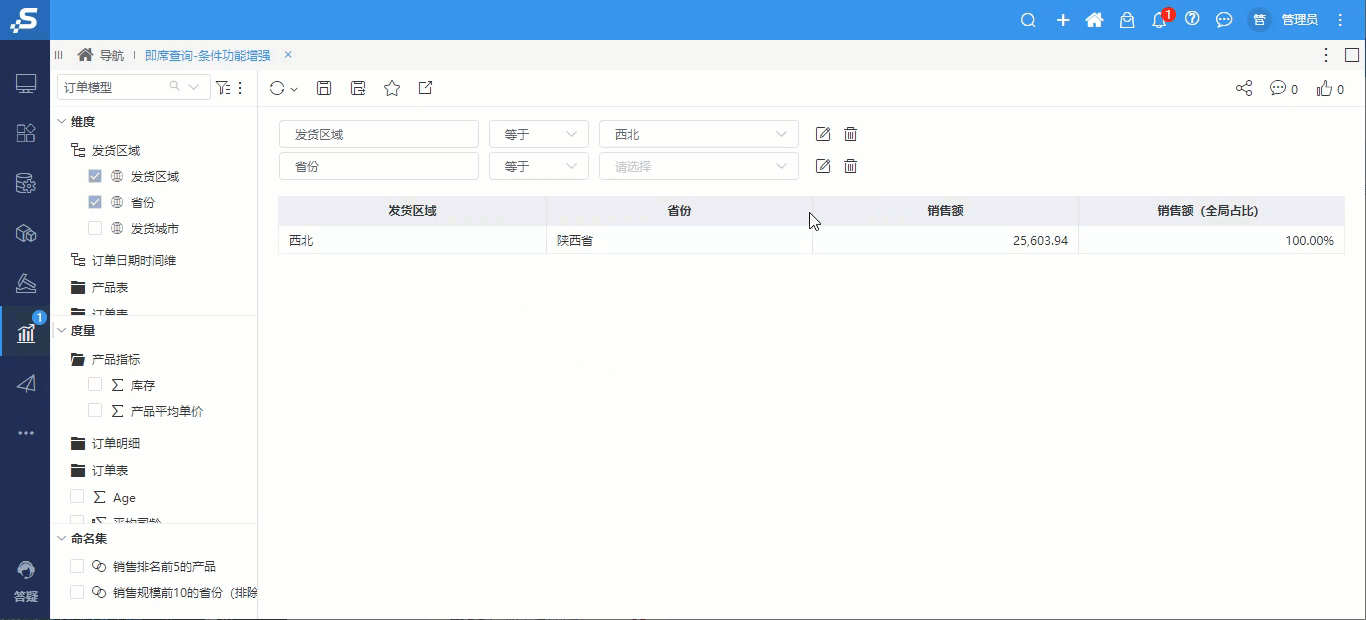This screenshot has height=620, width=1366.
Task: Check the 库存 measure checkbox
Action: click(x=95, y=384)
